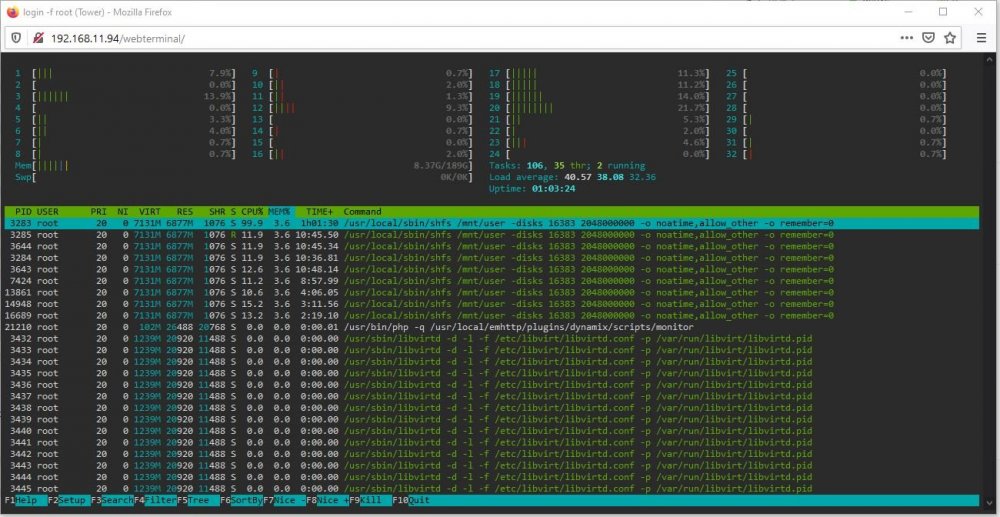
Task: Click CPU 19 meter showing 14.0%
Action: [x=599, y=96]
